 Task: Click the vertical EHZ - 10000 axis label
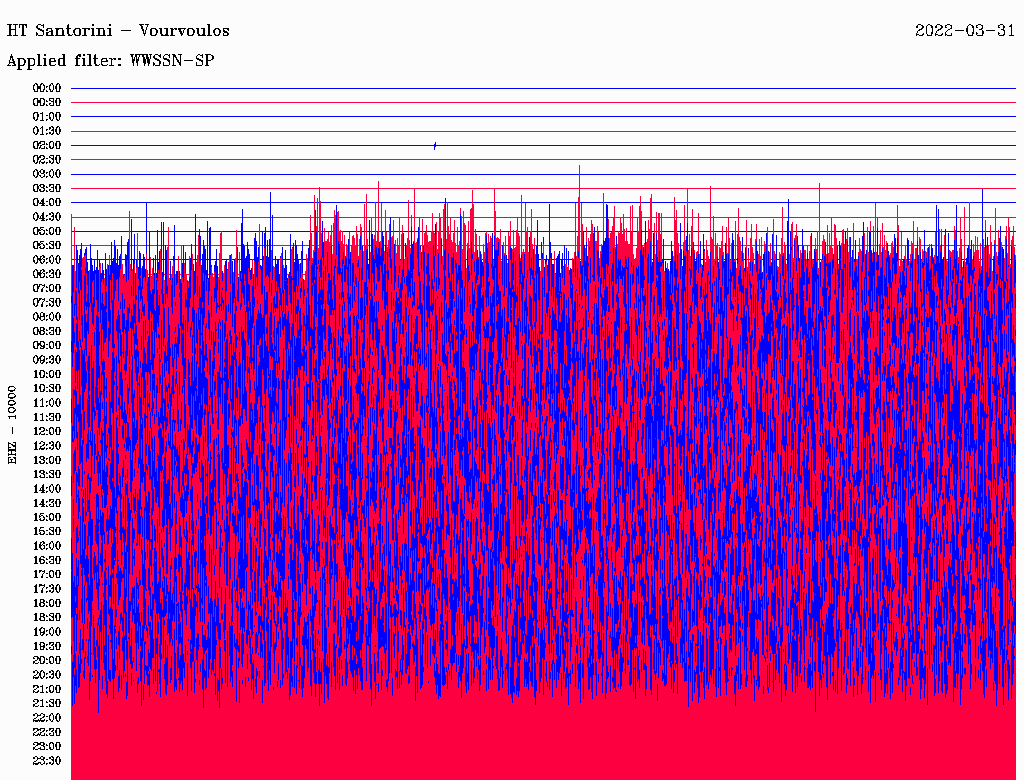pos(13,424)
